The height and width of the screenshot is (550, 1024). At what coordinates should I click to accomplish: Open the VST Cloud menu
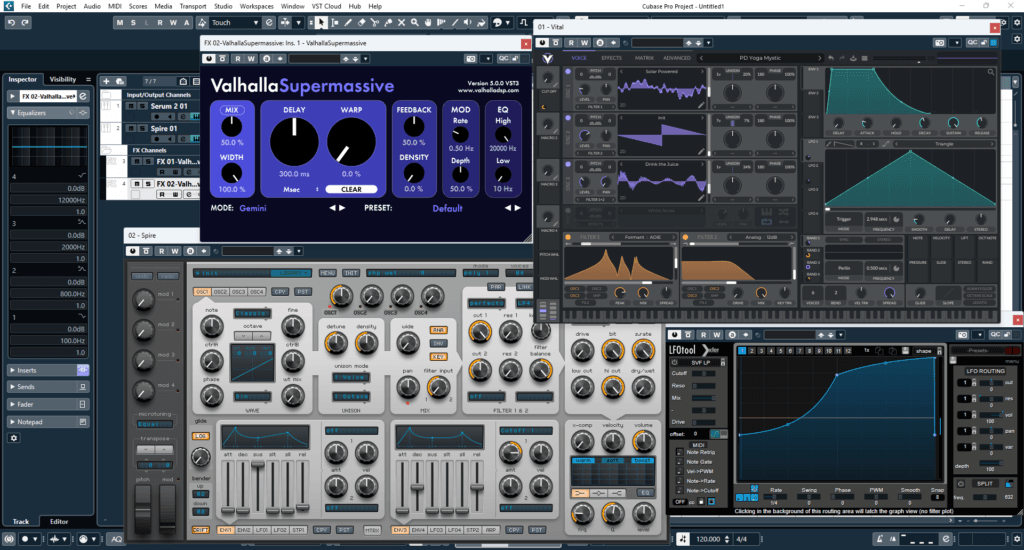click(x=326, y=6)
